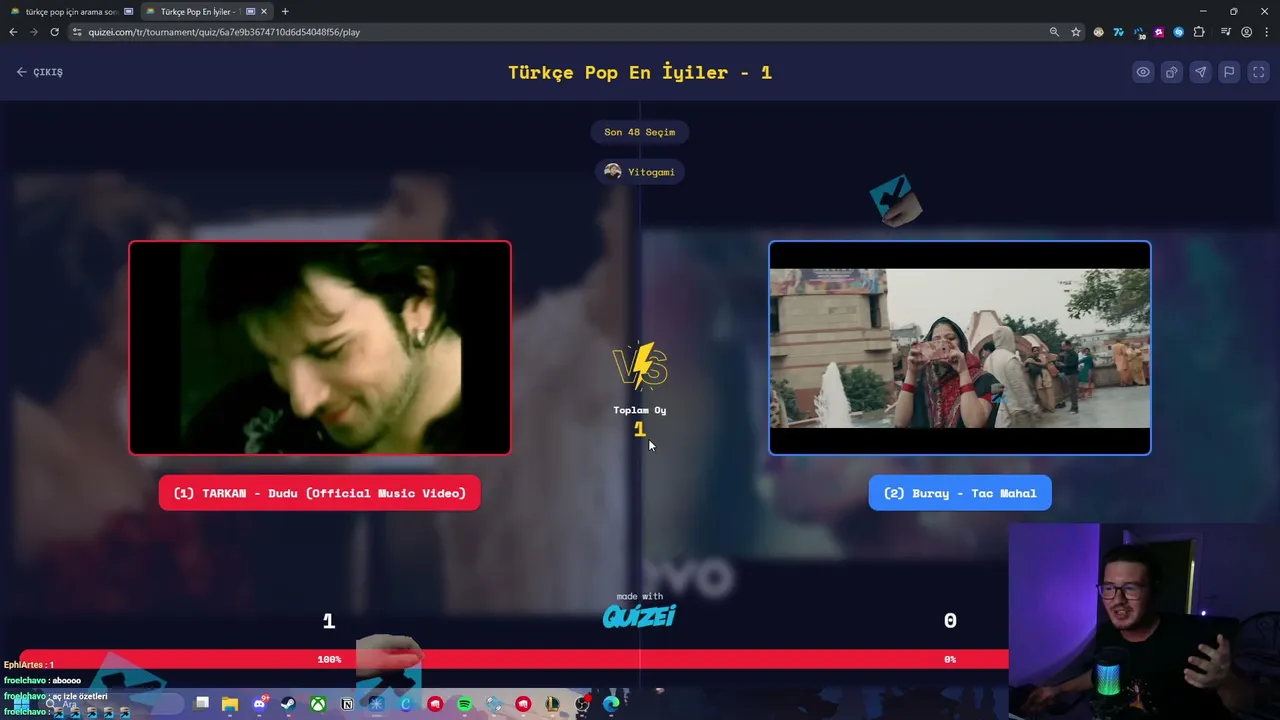Open the Chrome profile menu

[1246, 32]
